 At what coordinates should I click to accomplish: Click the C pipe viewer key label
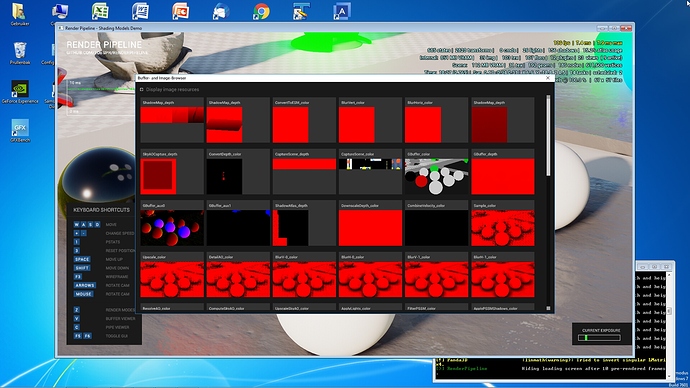pyautogui.click(x=77, y=327)
